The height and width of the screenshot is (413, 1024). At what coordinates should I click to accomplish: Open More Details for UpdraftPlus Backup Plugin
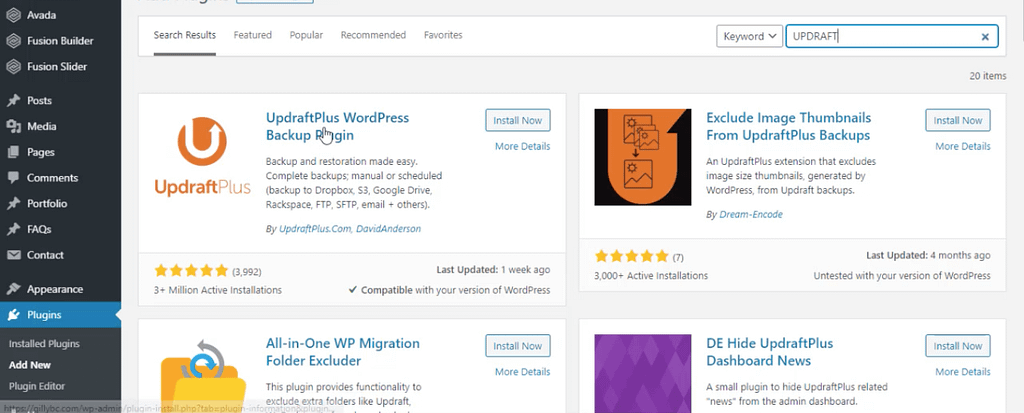click(x=522, y=146)
